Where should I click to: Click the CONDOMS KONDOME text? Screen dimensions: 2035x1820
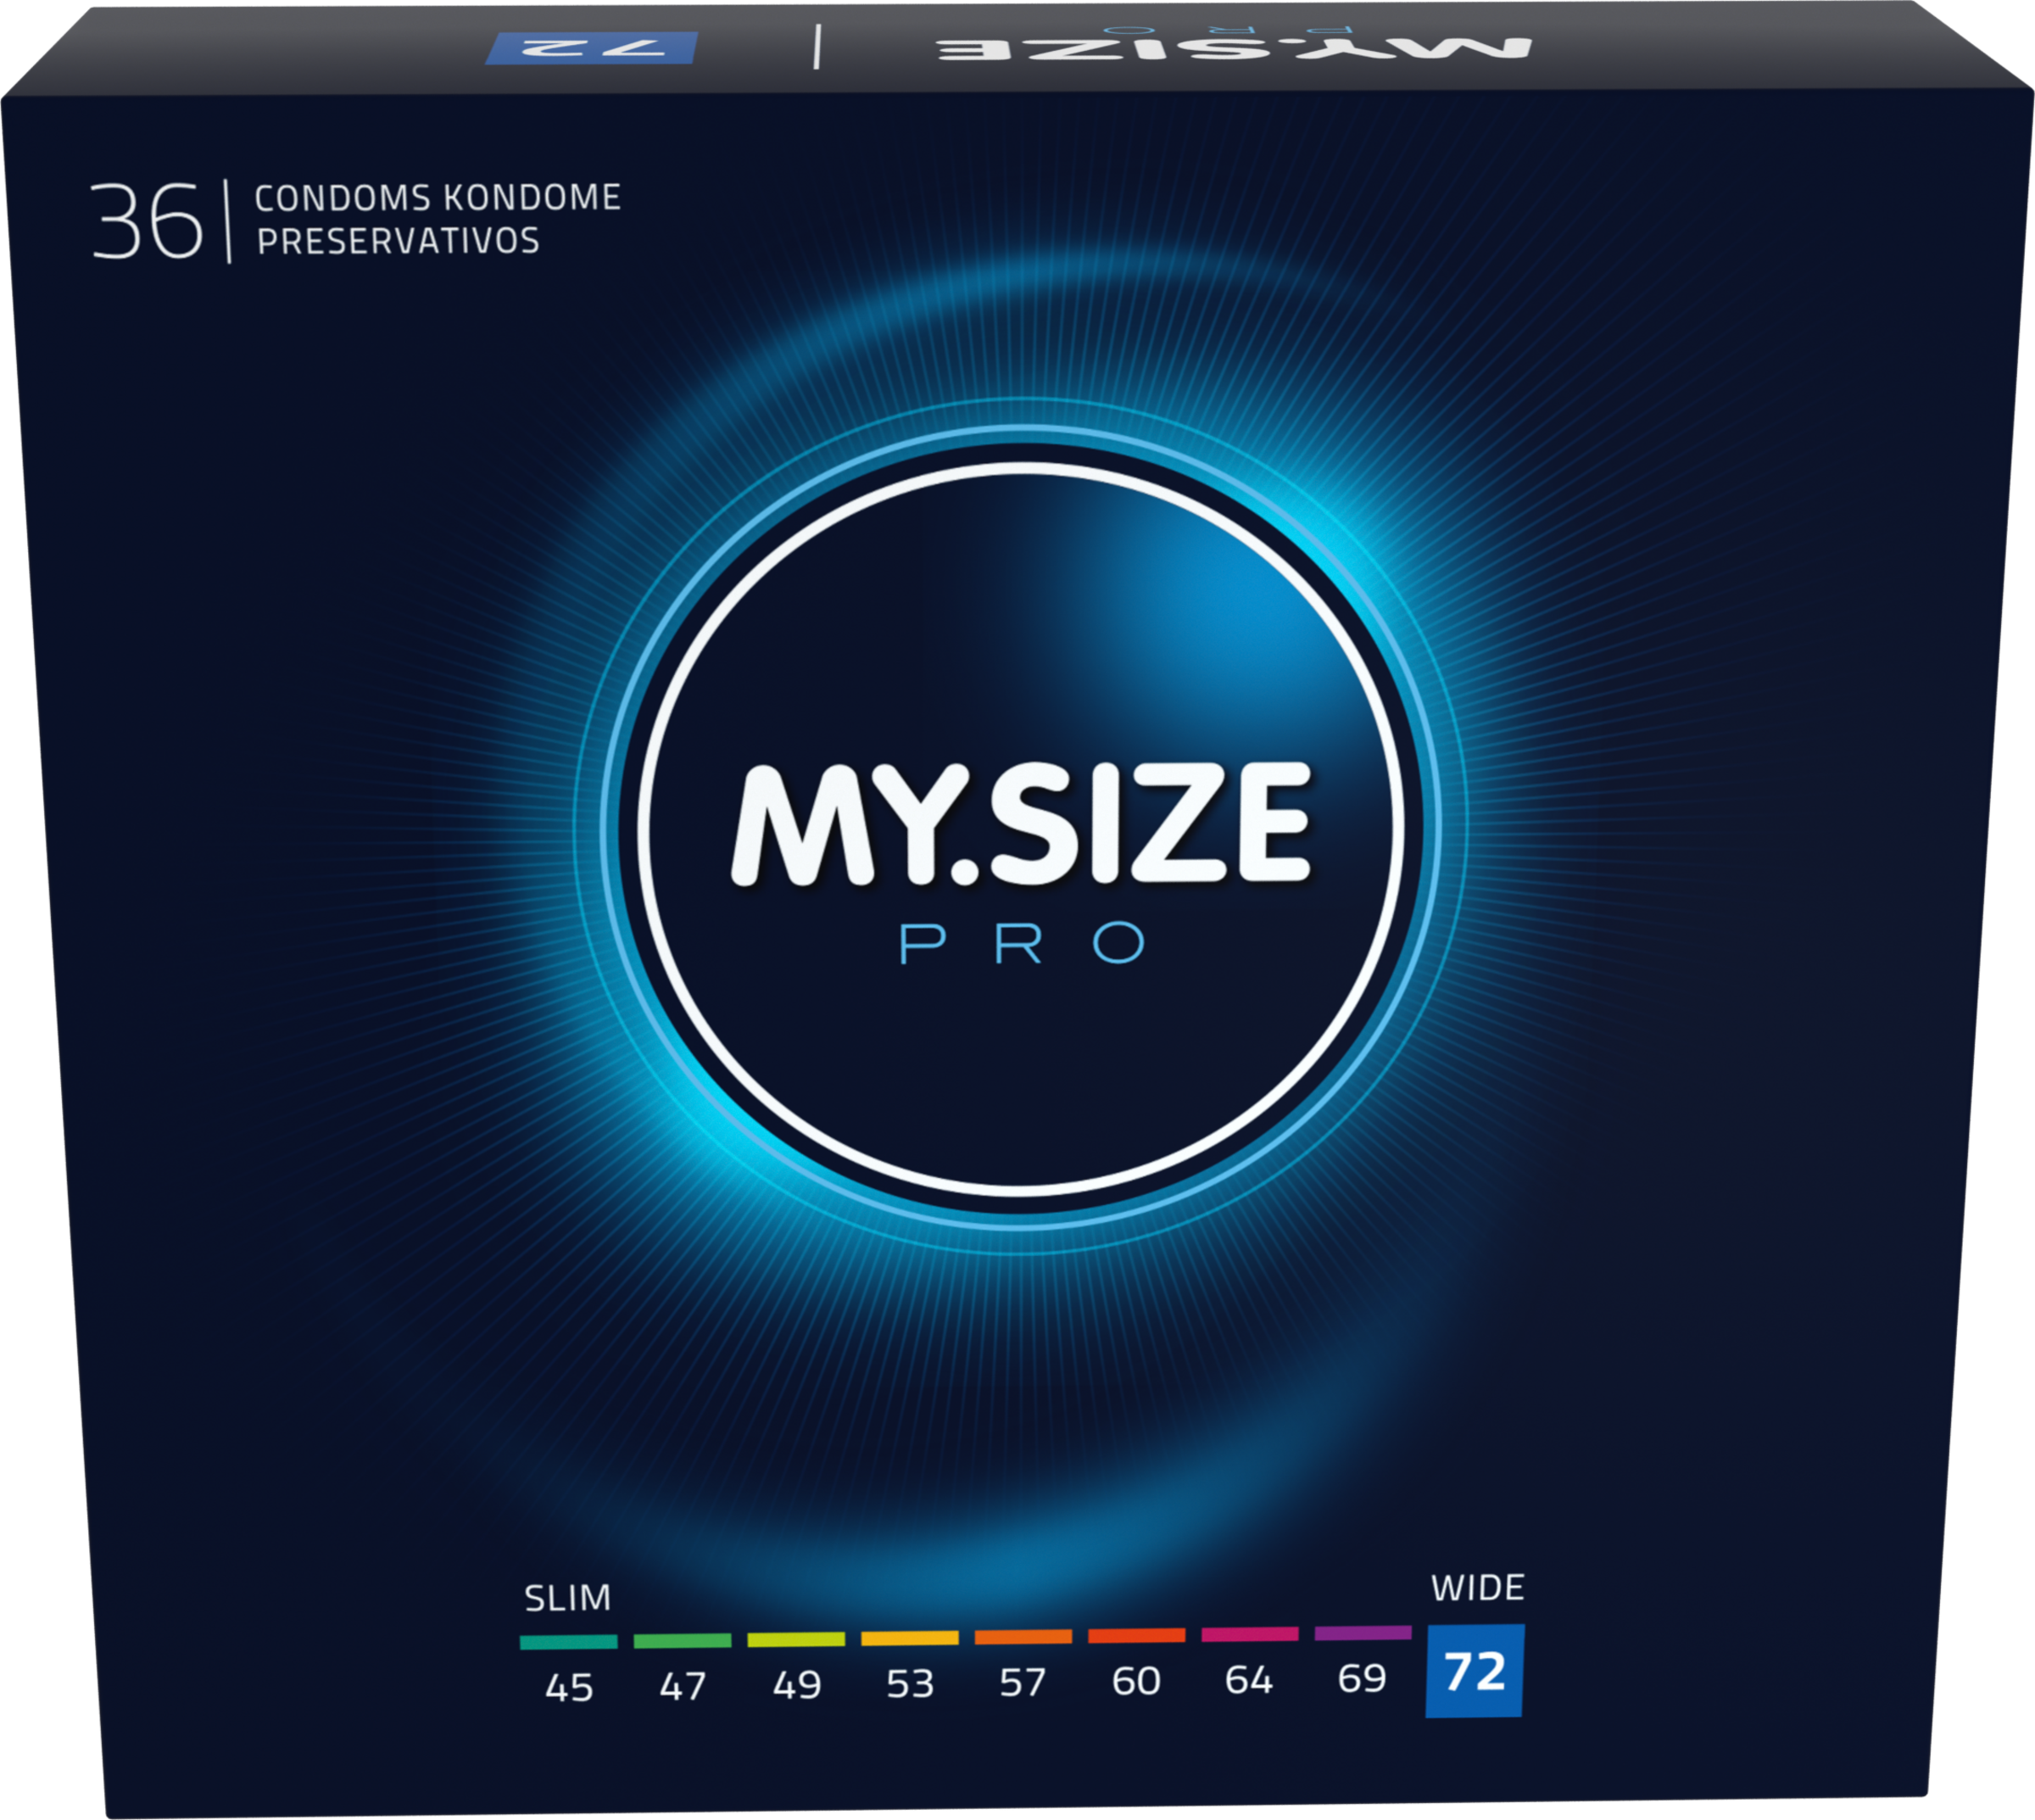pyautogui.click(x=437, y=198)
